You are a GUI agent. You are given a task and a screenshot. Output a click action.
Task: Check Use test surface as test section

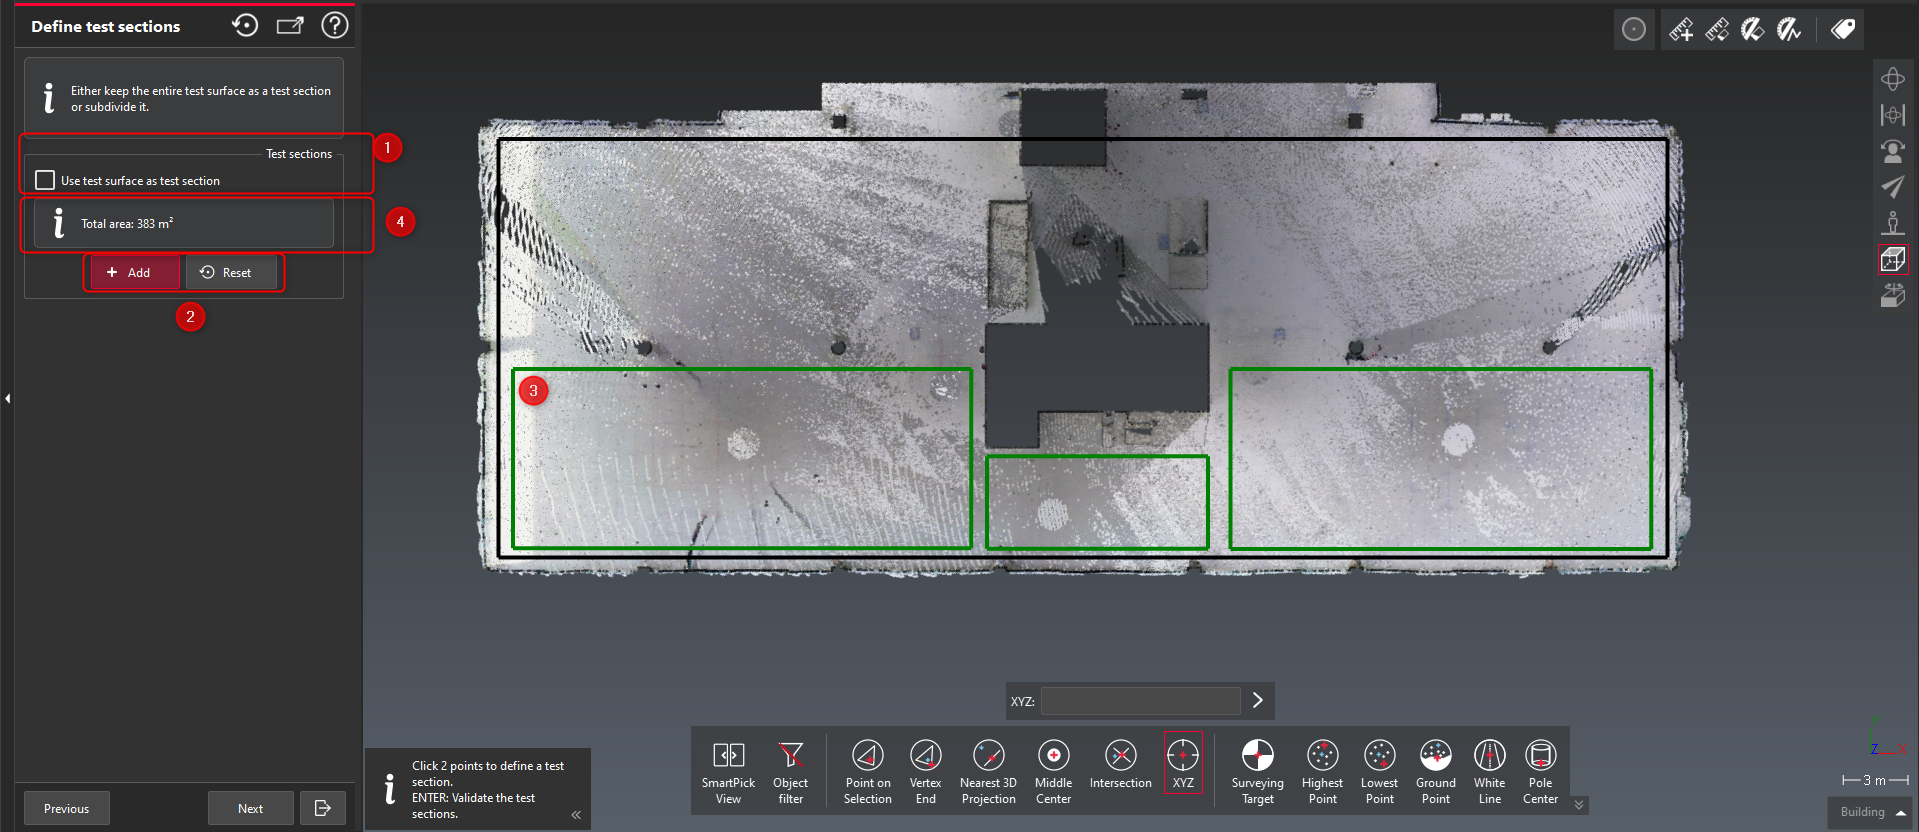(45, 180)
